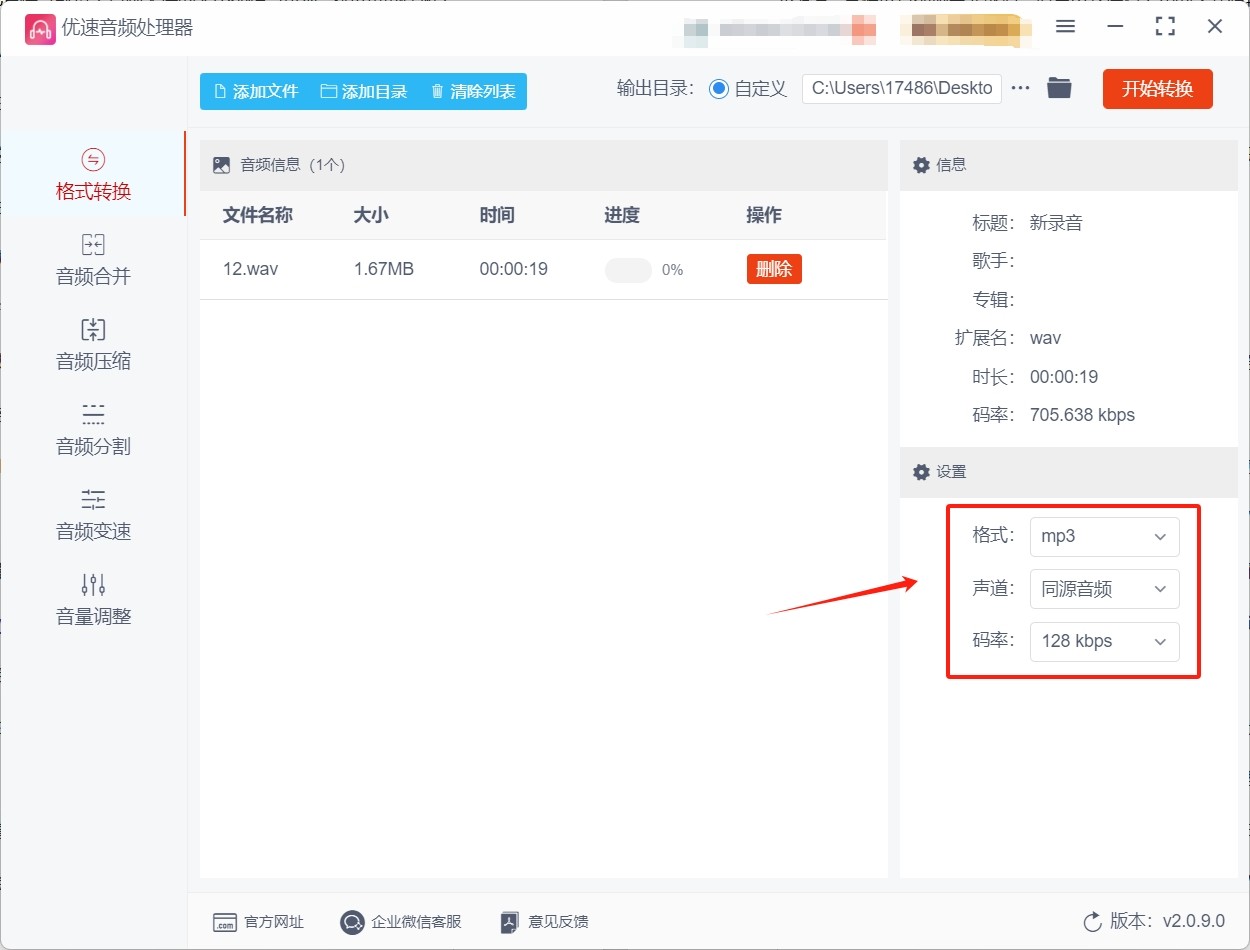The width and height of the screenshot is (1250, 950).
Task: Click 清除列表 to clear the list
Action: (x=473, y=91)
